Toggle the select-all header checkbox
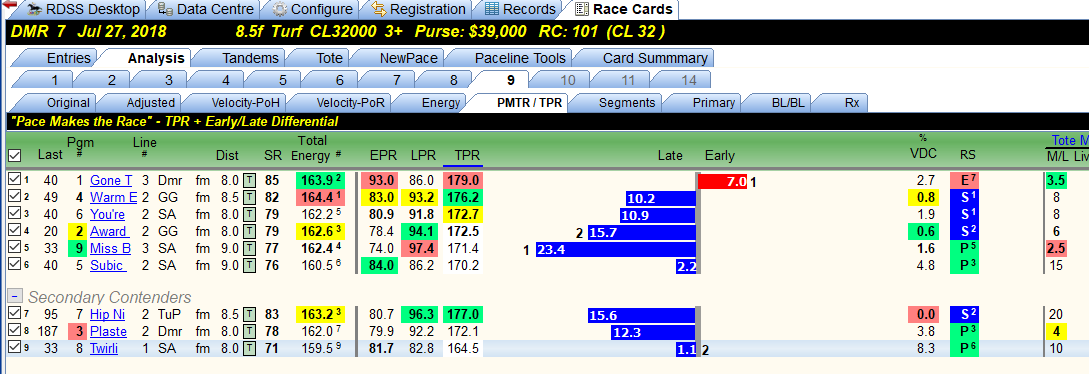Image resolution: width=1089 pixels, height=374 pixels. 14,156
